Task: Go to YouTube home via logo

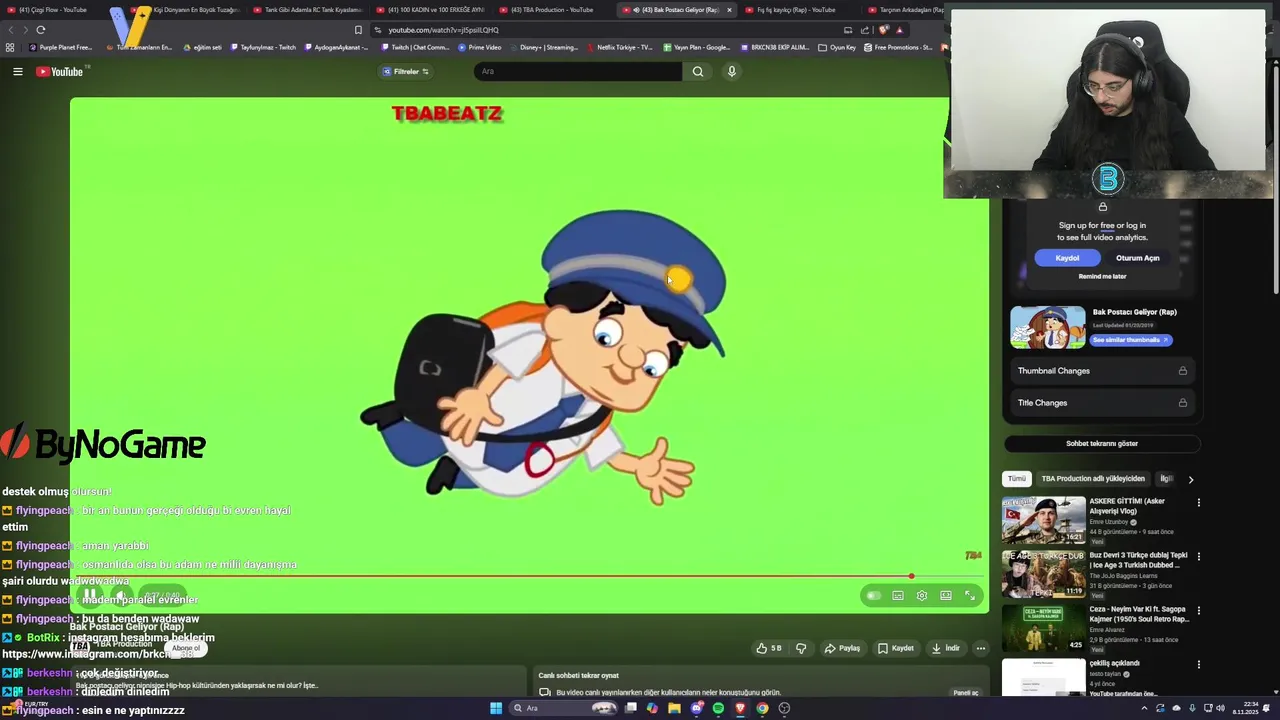Action: click(61, 71)
